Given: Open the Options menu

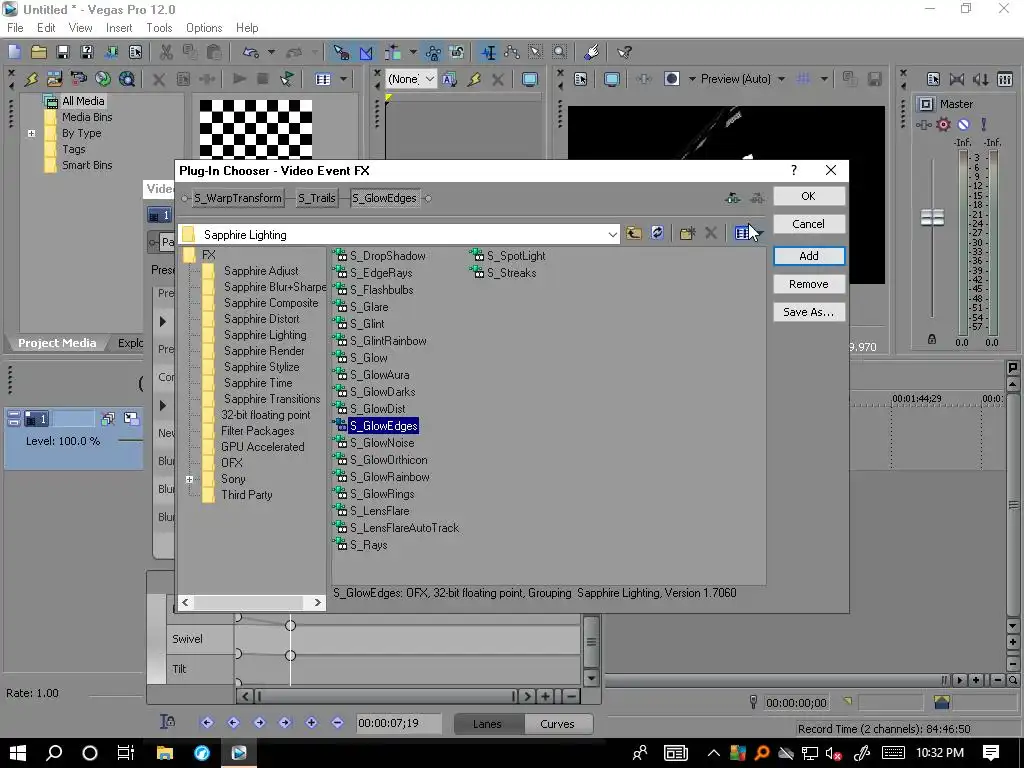Looking at the screenshot, I should pos(204,27).
